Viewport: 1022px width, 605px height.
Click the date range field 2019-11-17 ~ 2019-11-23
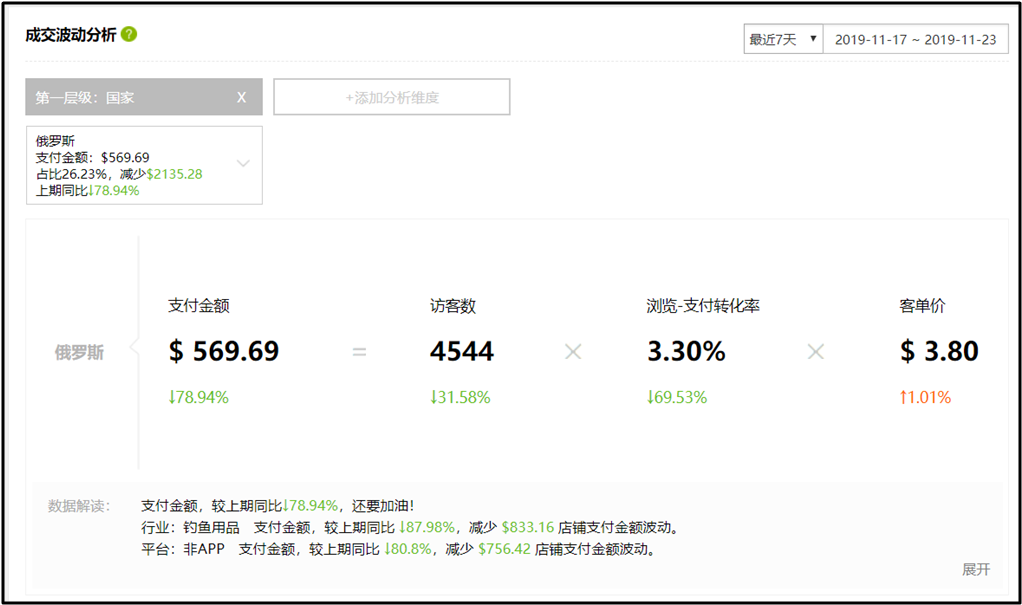[915, 40]
